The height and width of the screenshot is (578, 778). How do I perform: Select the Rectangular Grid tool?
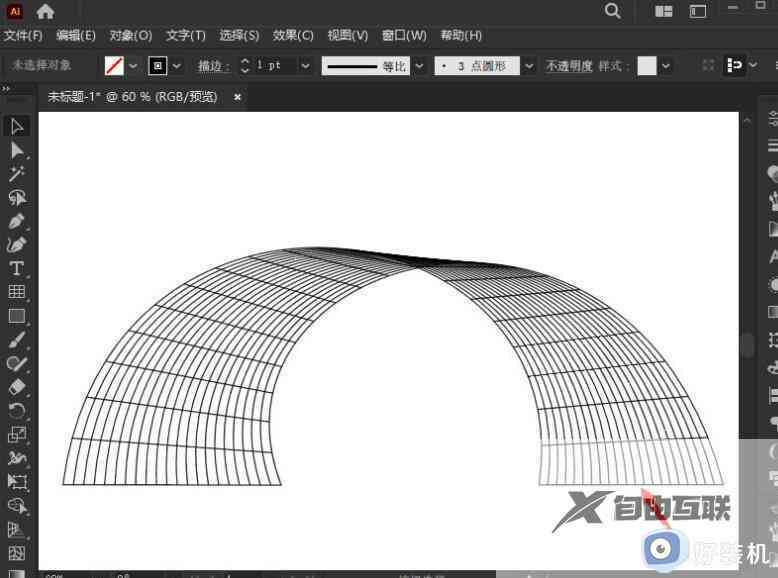tap(17, 292)
